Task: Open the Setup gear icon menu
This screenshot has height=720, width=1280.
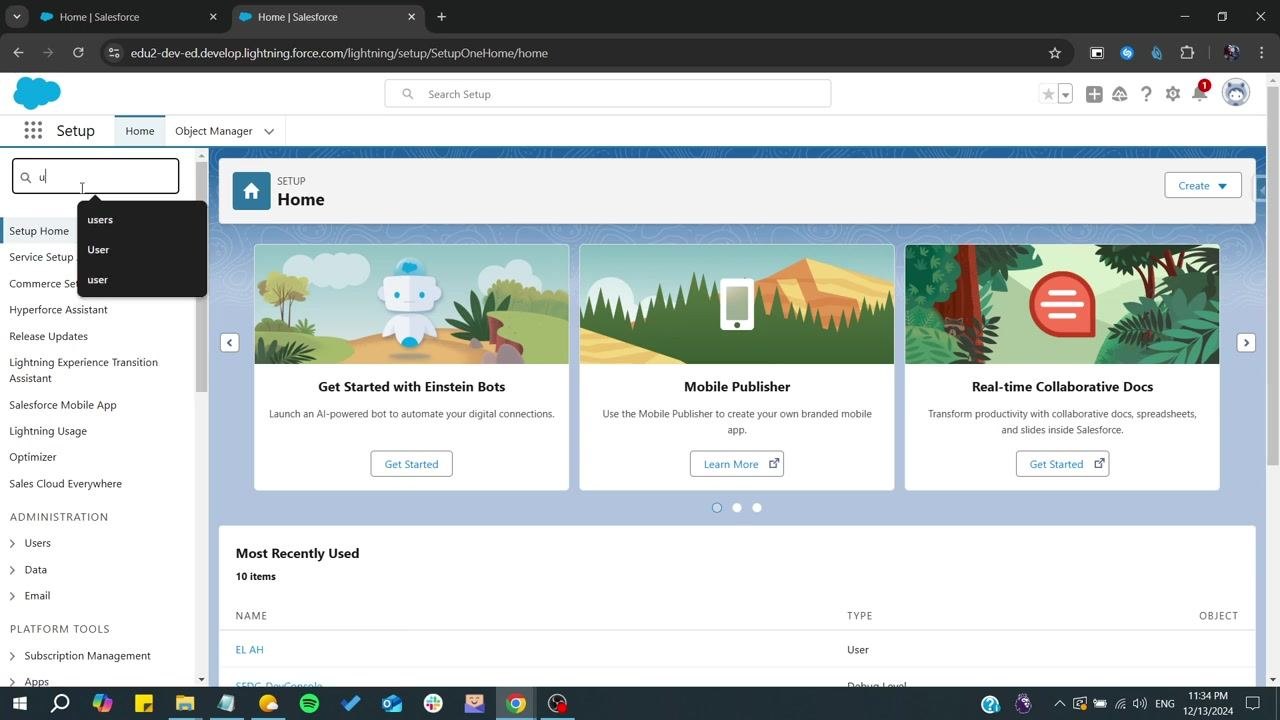Action: [1172, 94]
